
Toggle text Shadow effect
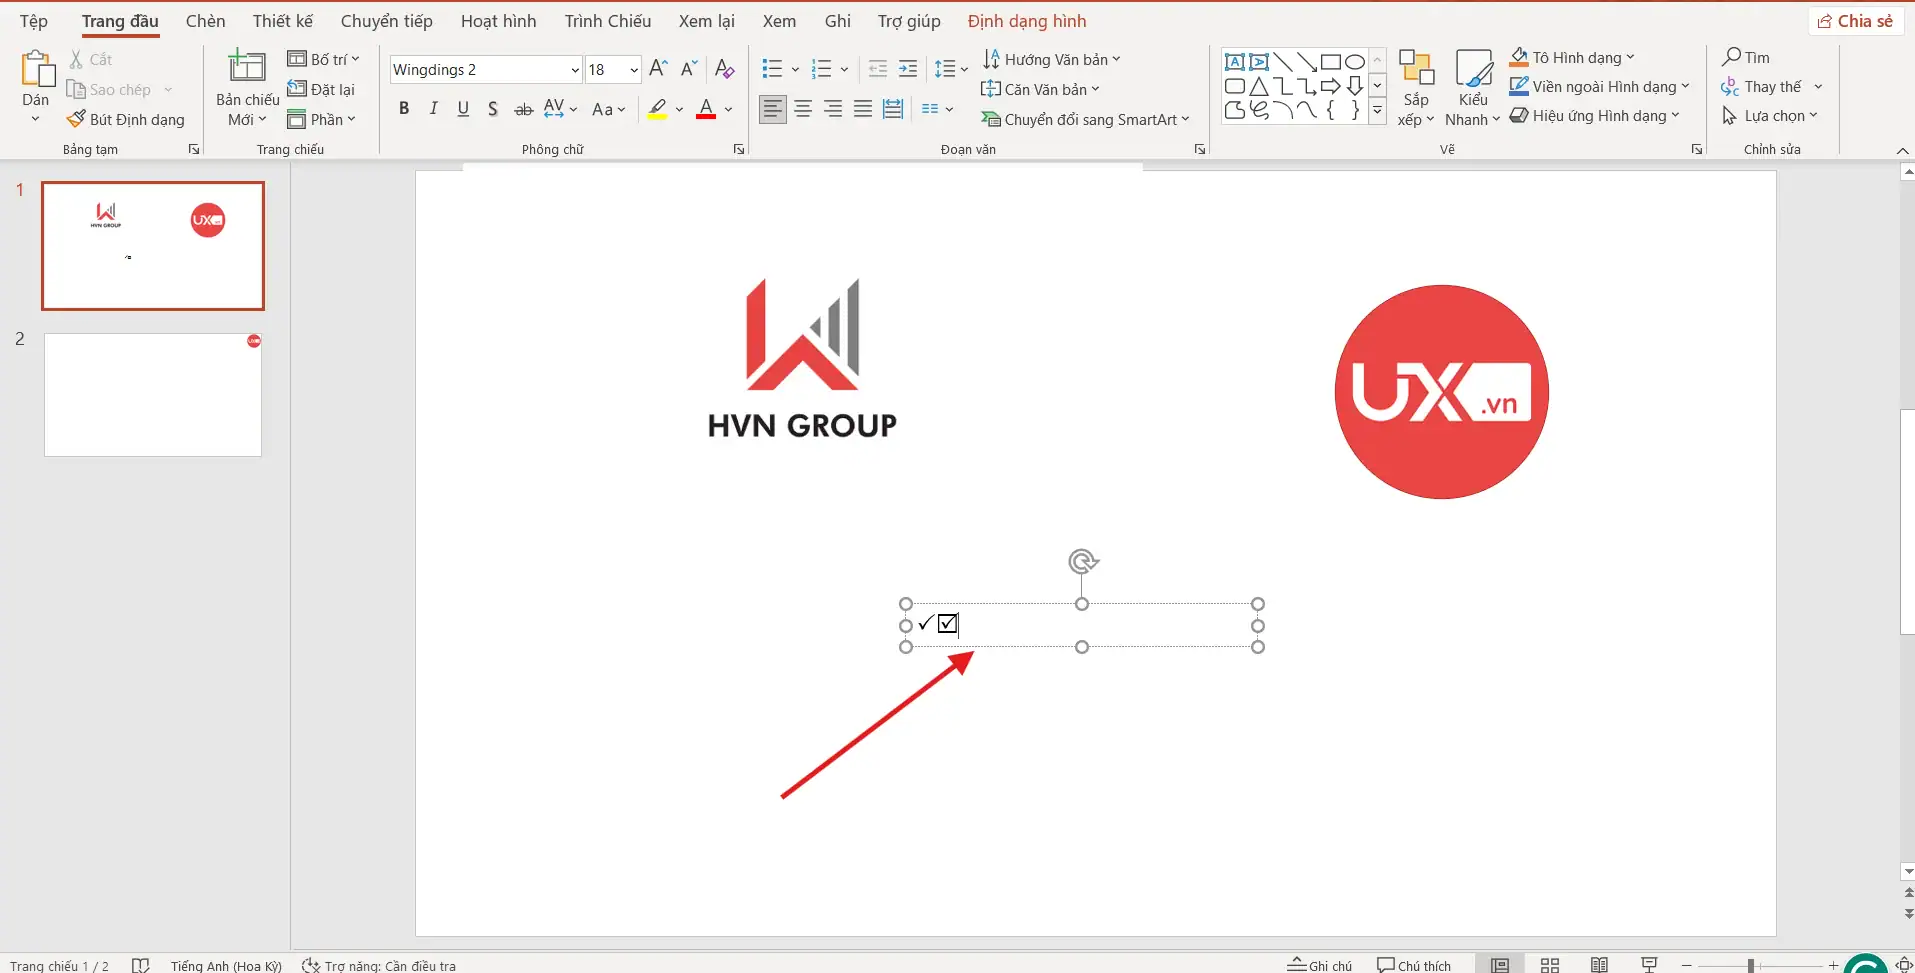[x=493, y=109]
